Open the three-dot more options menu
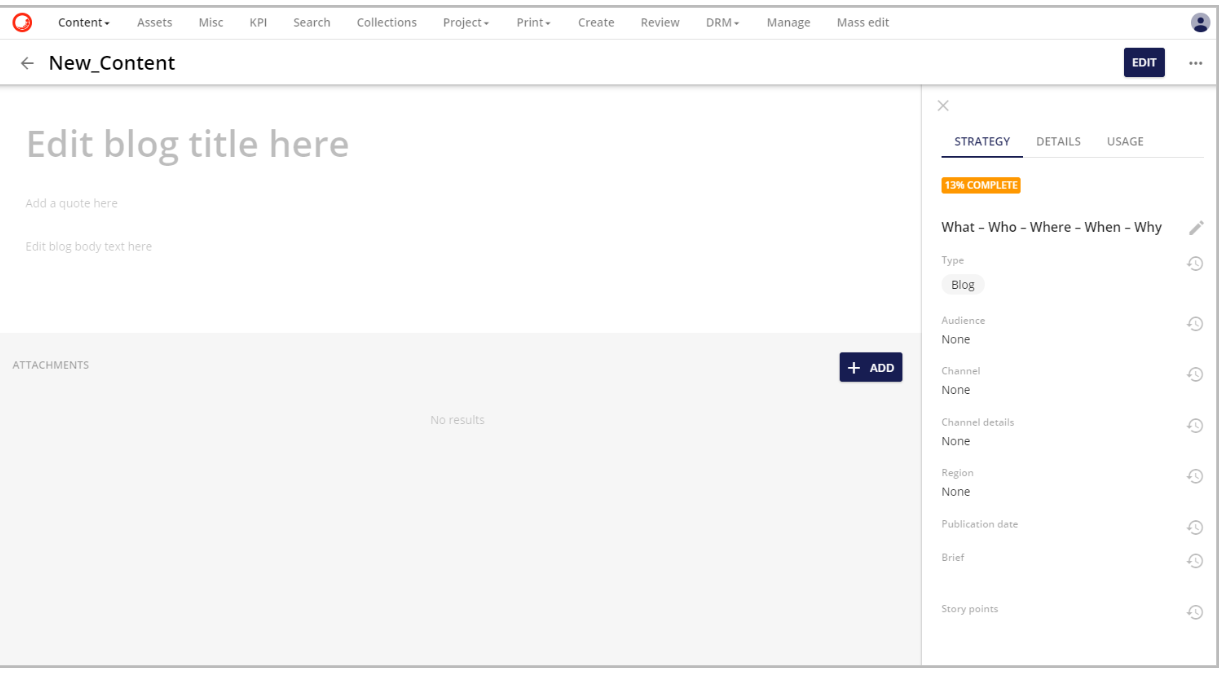 (x=1195, y=63)
